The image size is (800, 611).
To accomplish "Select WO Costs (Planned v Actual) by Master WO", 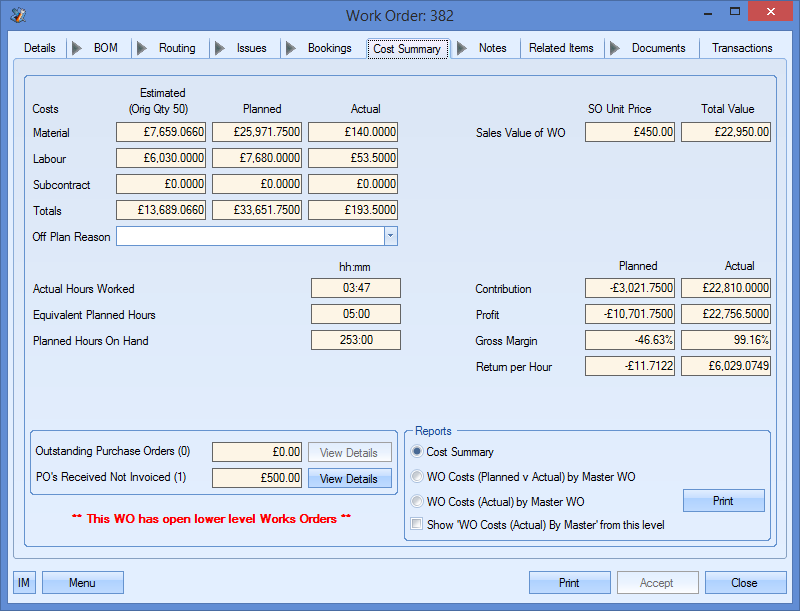I will (418, 477).
